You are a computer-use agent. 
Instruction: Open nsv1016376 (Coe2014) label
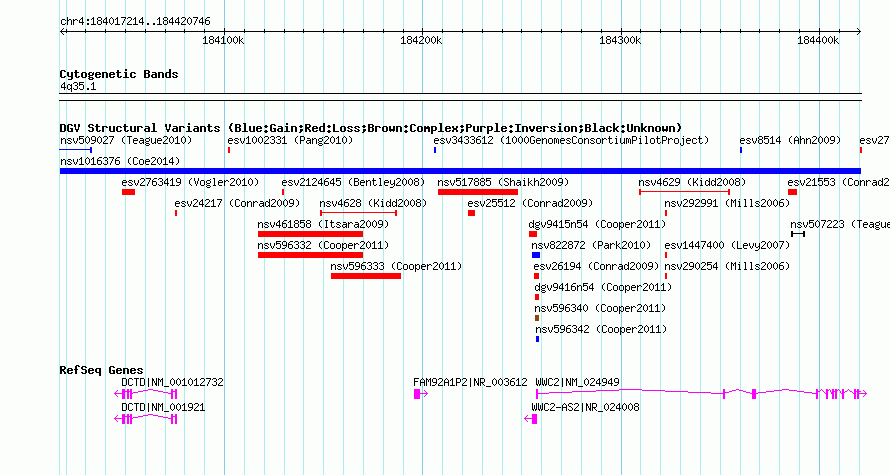coord(120,161)
